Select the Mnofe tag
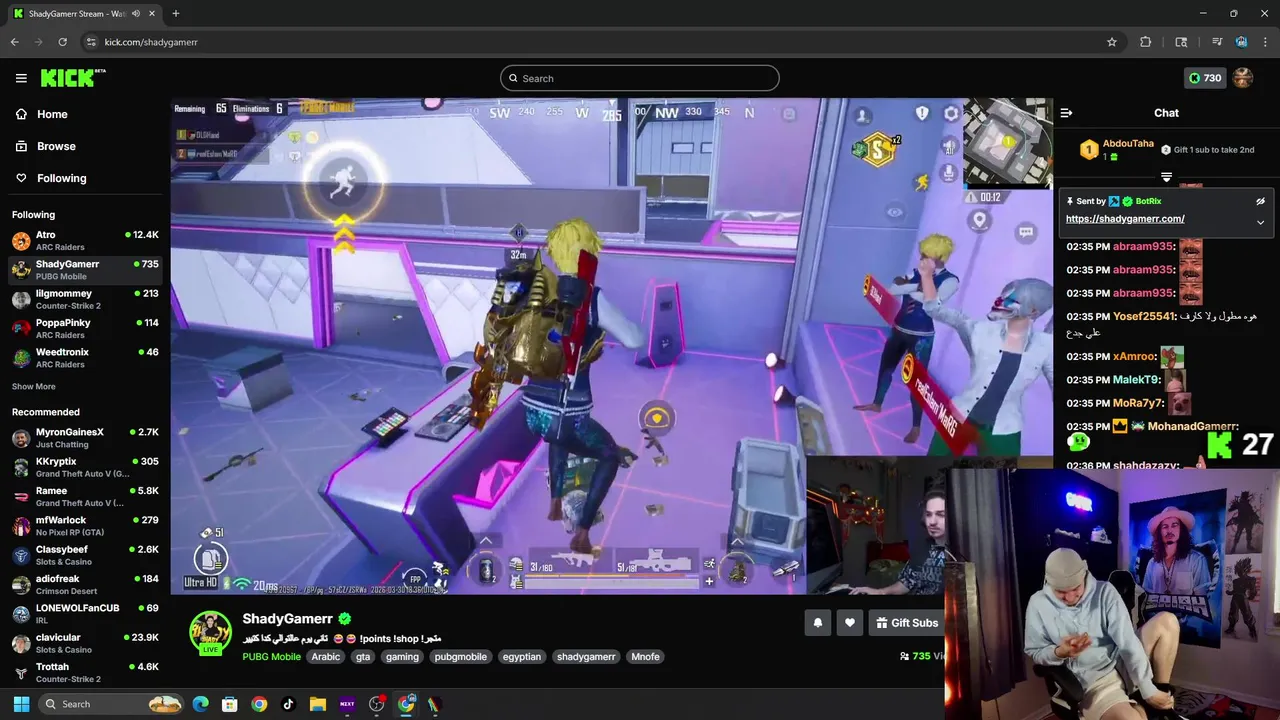The width and height of the screenshot is (1280, 720). 645,657
